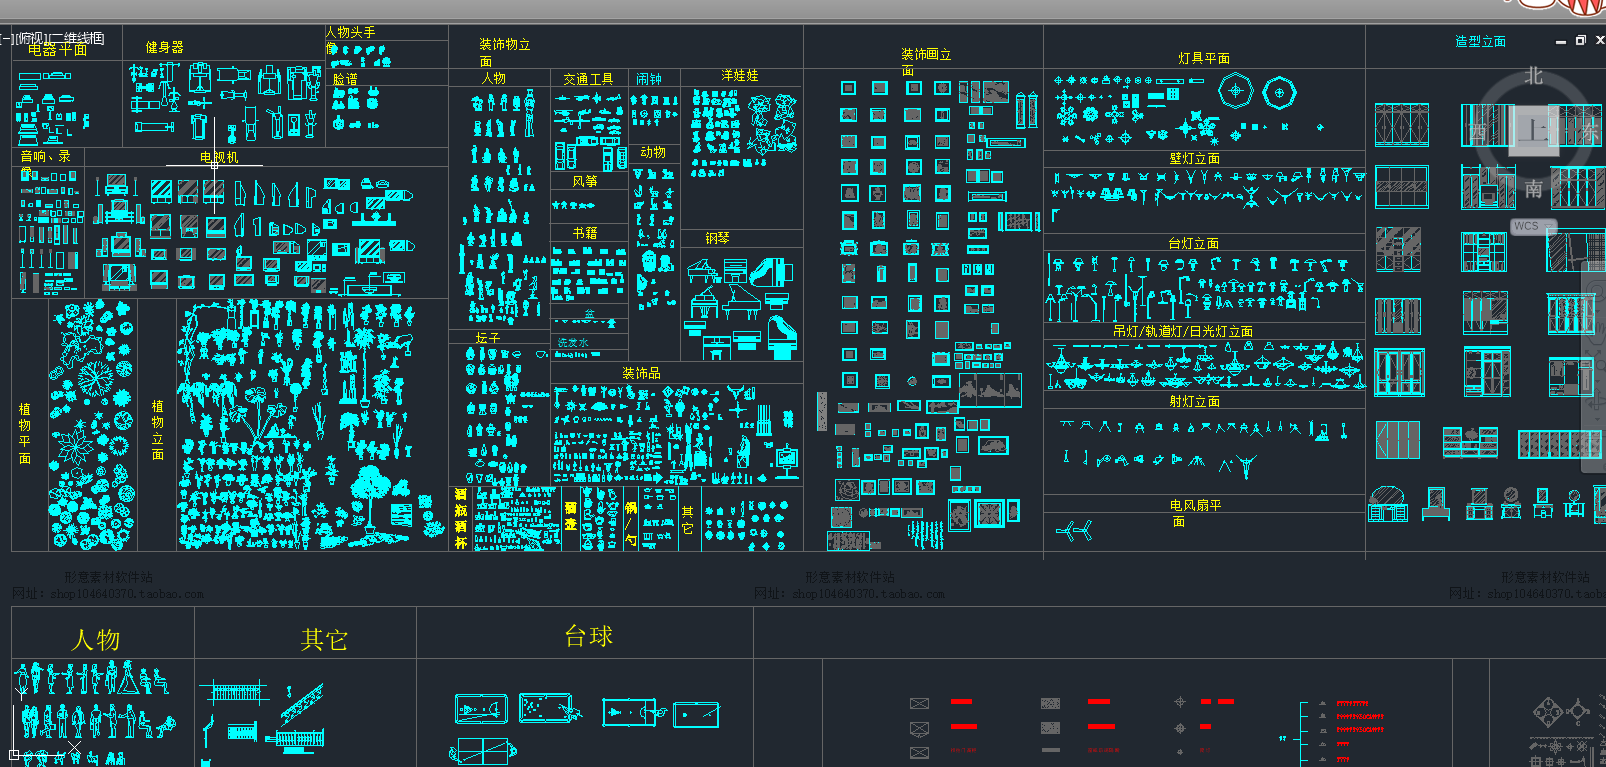Select the east 东 compass direction
1606x767 pixels.
1589,131
